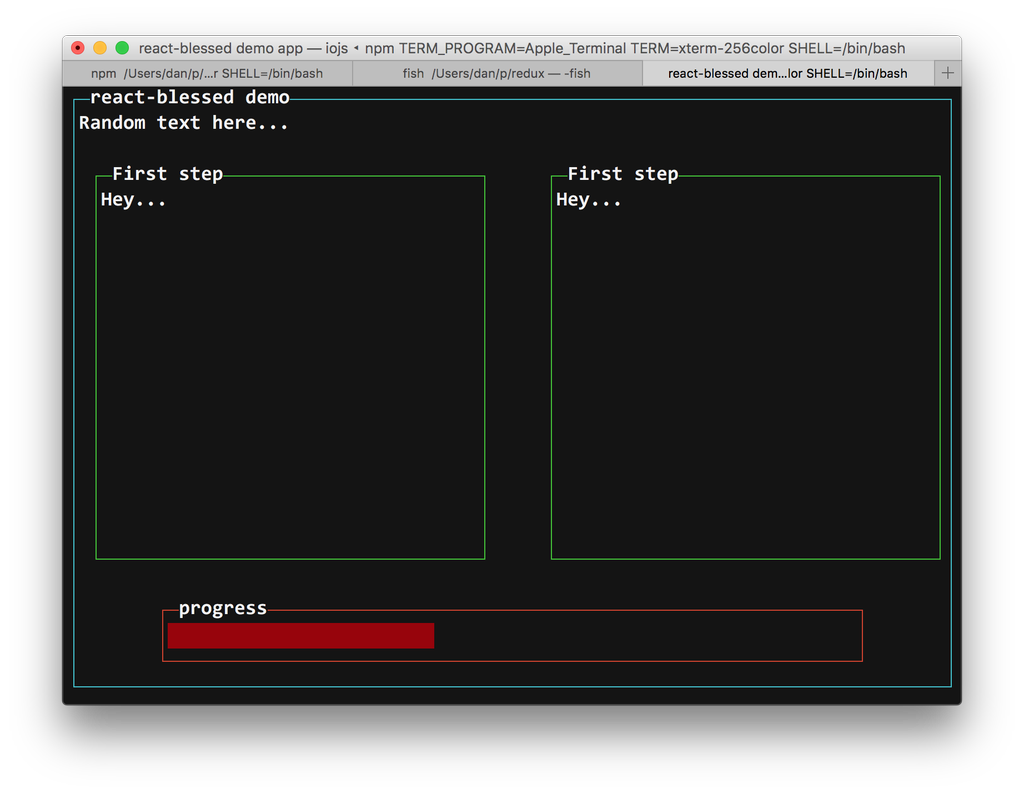Click the green full-screen window button

coord(122,48)
